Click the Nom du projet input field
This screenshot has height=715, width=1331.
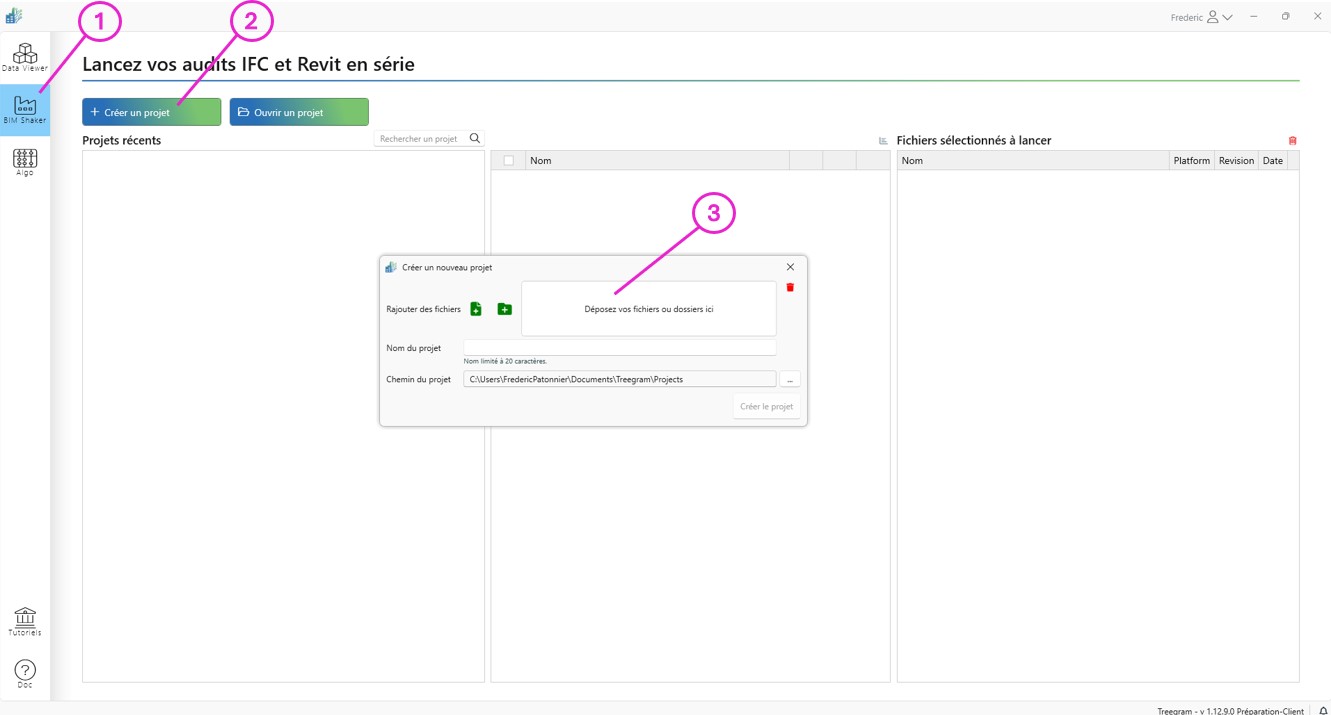[619, 347]
